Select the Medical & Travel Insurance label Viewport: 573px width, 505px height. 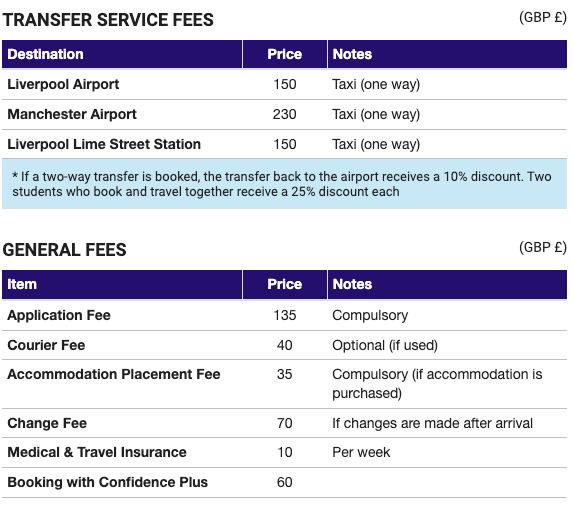(97, 452)
